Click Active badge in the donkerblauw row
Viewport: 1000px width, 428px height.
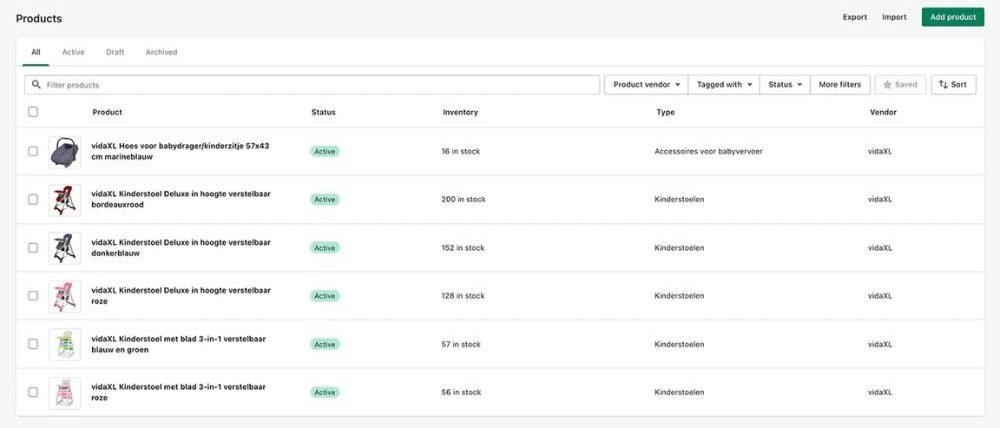325,247
